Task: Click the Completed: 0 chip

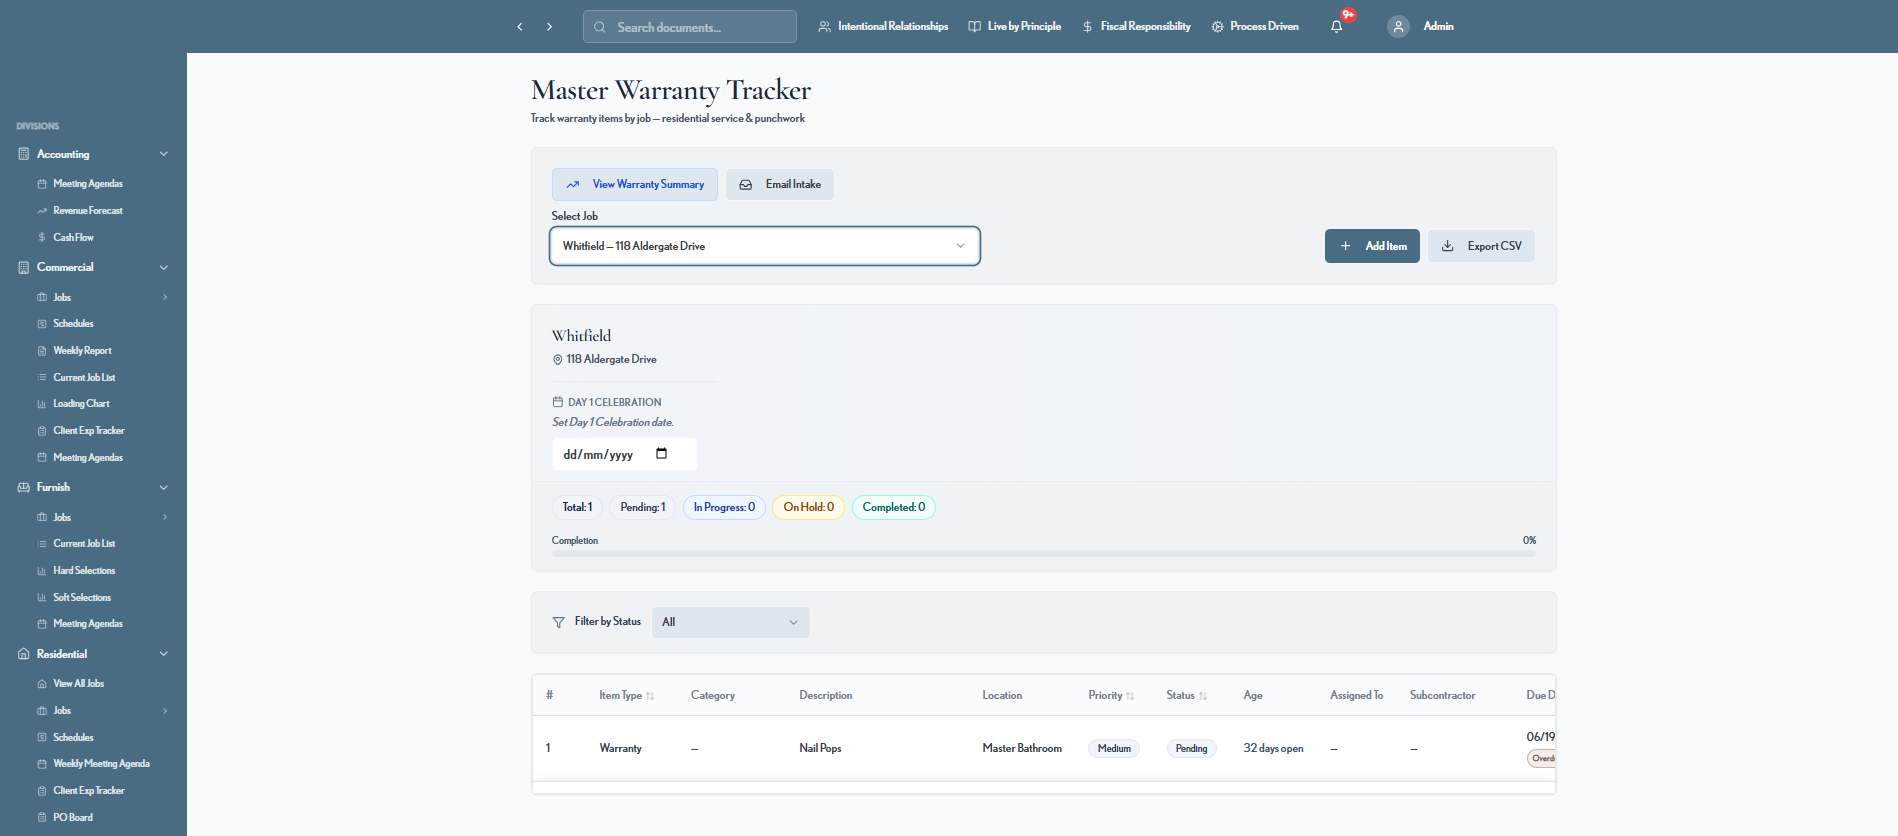Action: (894, 508)
